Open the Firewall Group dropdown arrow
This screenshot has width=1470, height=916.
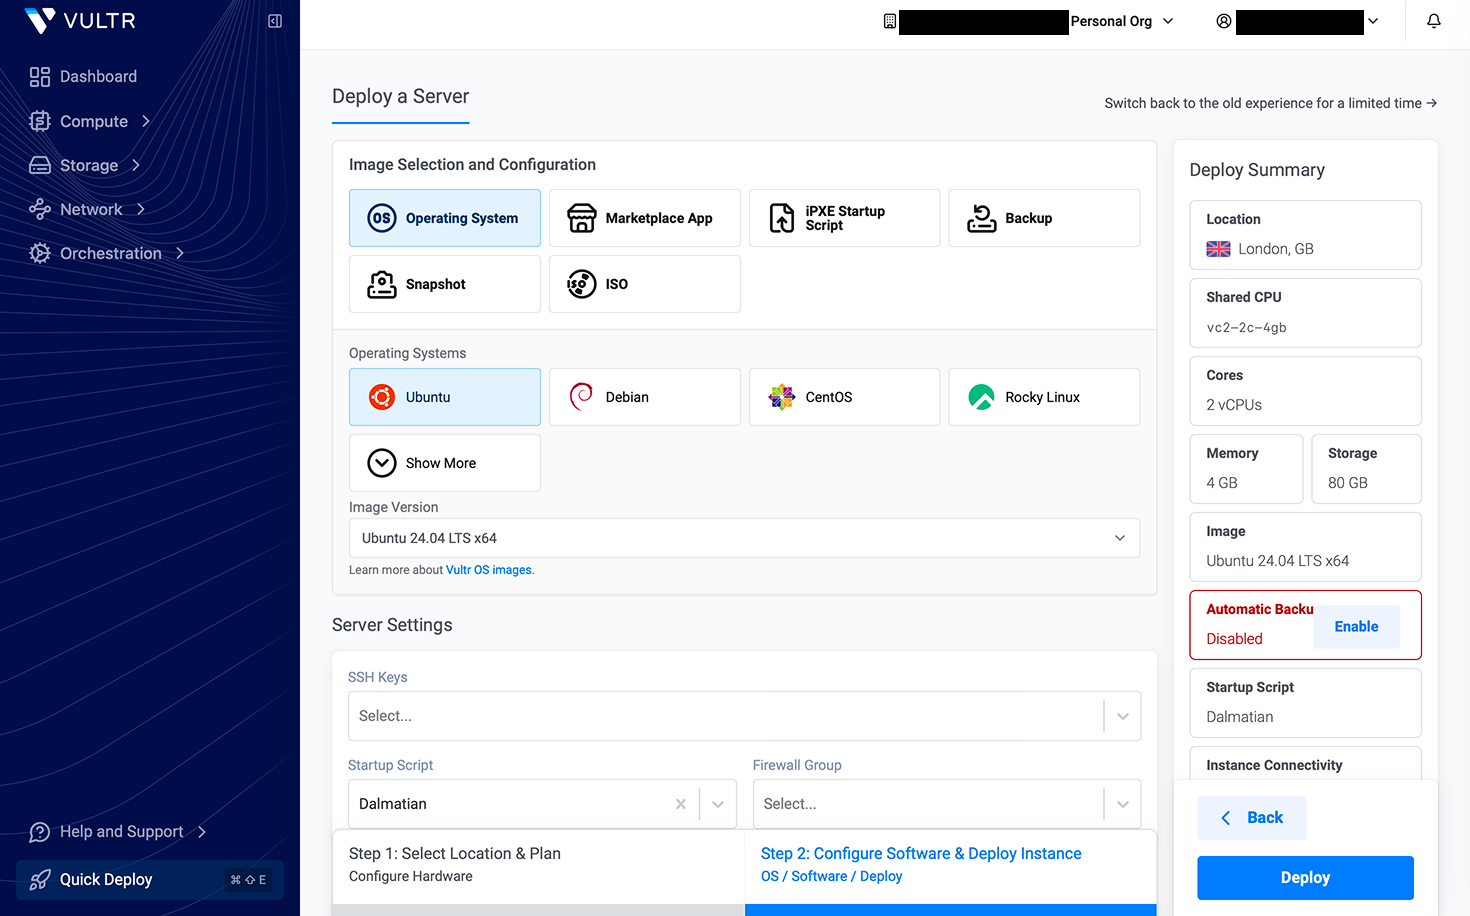1123,804
